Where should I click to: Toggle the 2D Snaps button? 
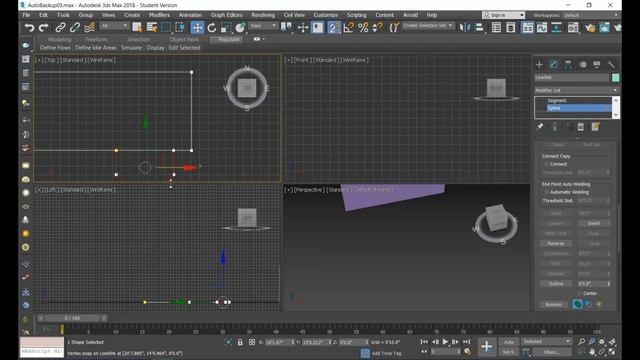pos(333,28)
